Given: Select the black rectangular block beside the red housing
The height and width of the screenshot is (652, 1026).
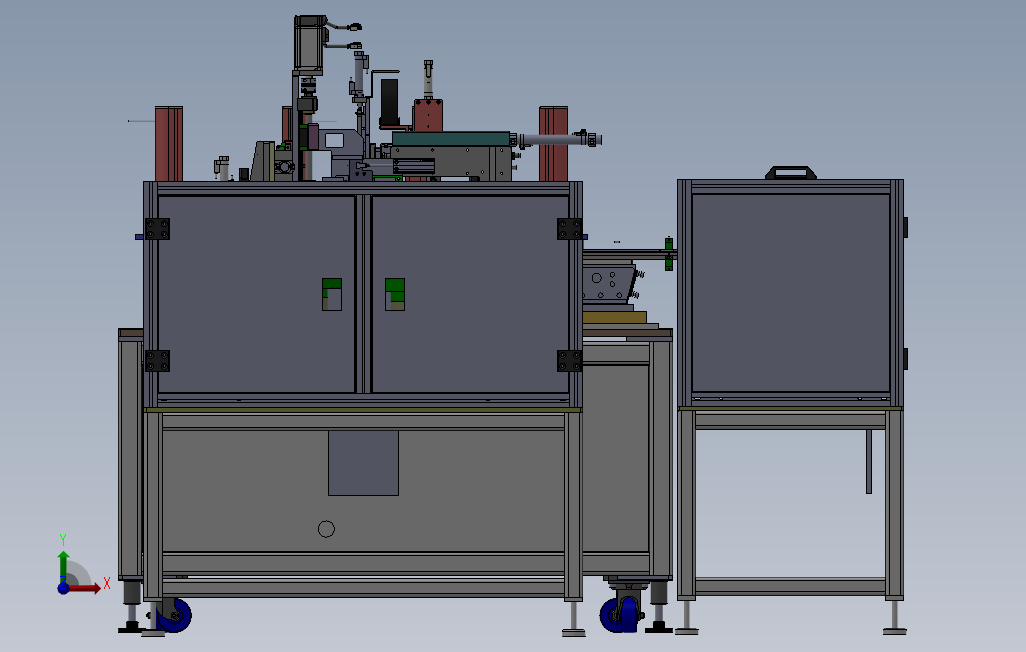Looking at the screenshot, I should [x=389, y=102].
